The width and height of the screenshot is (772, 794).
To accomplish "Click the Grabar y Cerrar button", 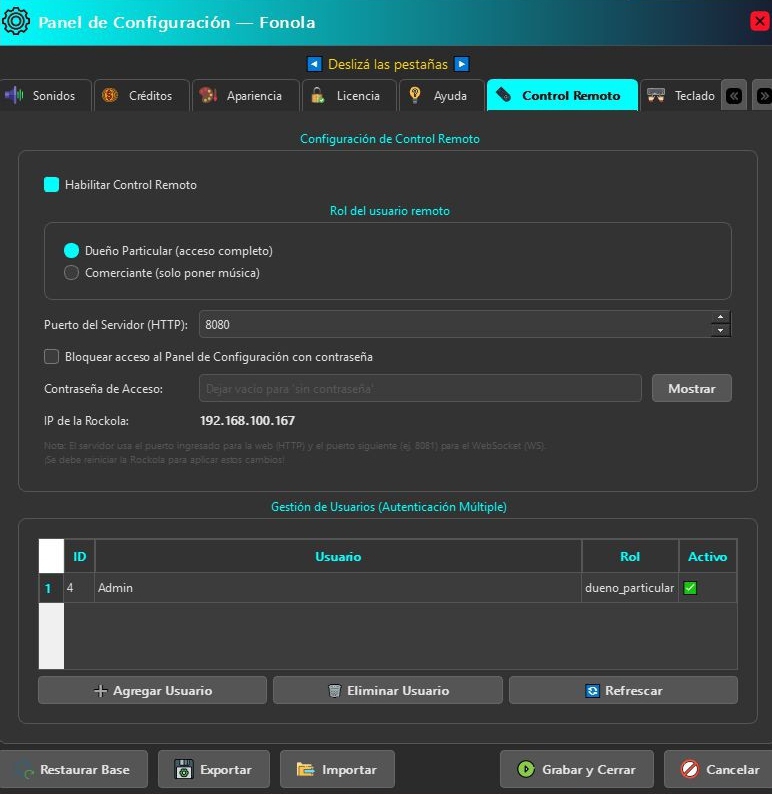I will [x=577, y=769].
